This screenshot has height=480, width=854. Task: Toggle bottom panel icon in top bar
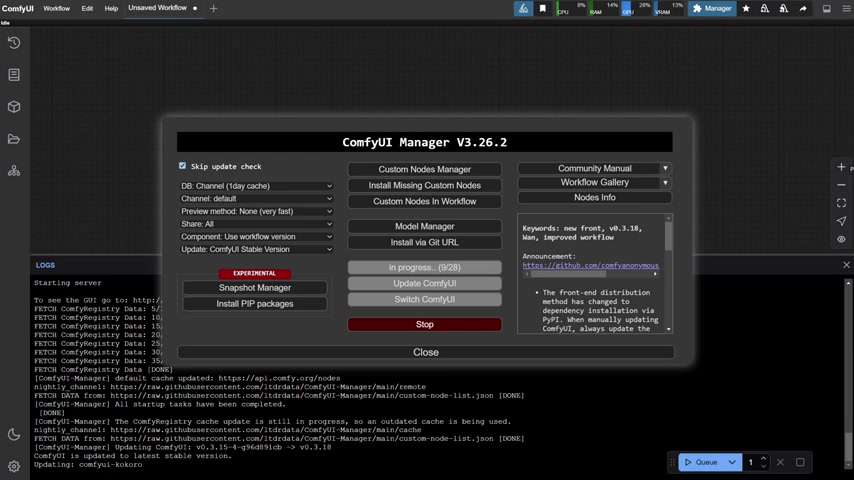click(827, 8)
